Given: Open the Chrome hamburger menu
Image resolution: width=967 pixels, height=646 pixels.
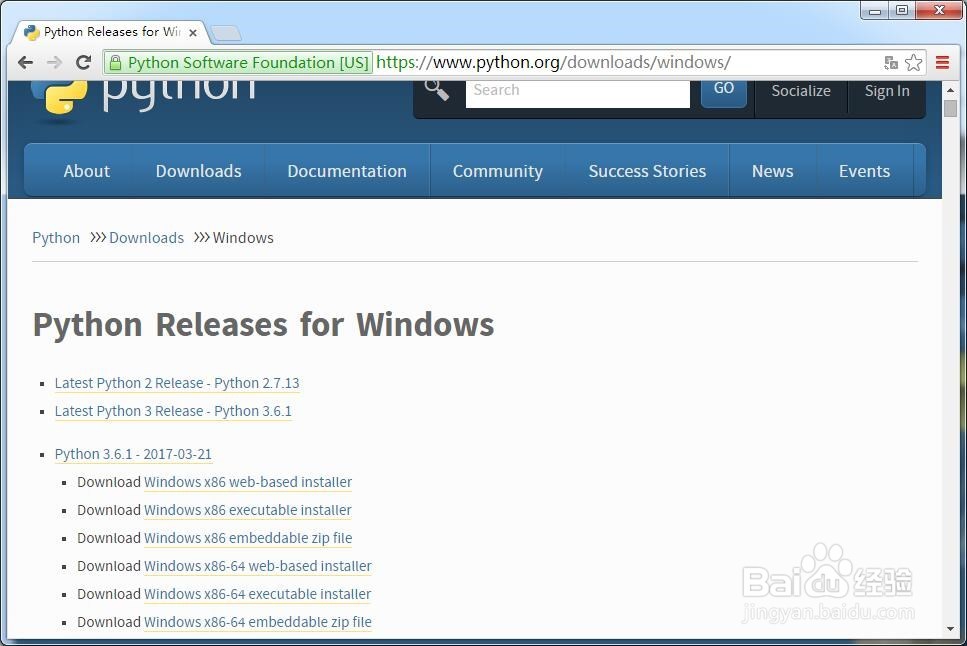Looking at the screenshot, I should 942,62.
